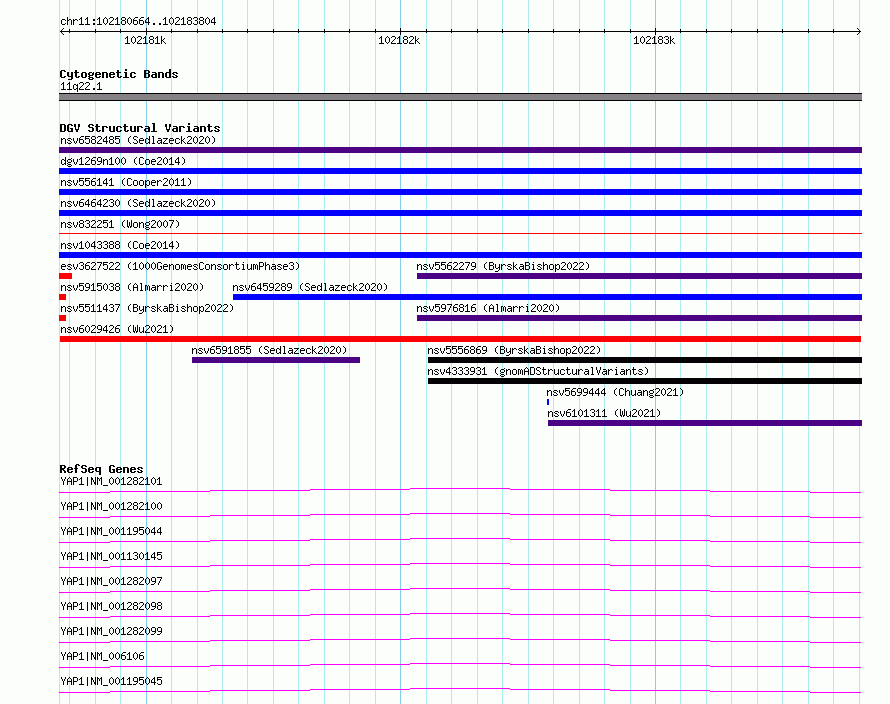The width and height of the screenshot is (890, 704).
Task: Click YAP1|NM_001282098 transcript label
Action: pyautogui.click(x=111, y=606)
